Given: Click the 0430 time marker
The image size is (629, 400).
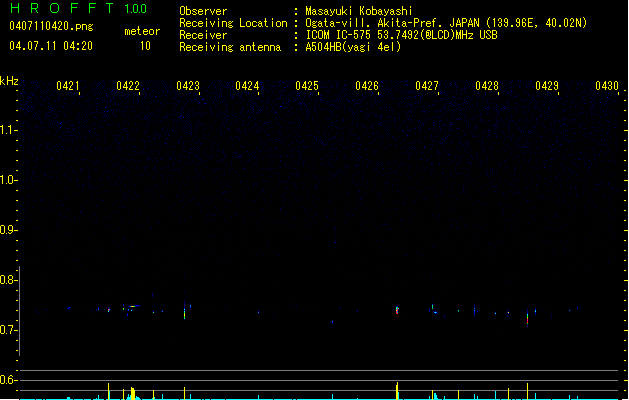Looking at the screenshot, I should (x=607, y=86).
